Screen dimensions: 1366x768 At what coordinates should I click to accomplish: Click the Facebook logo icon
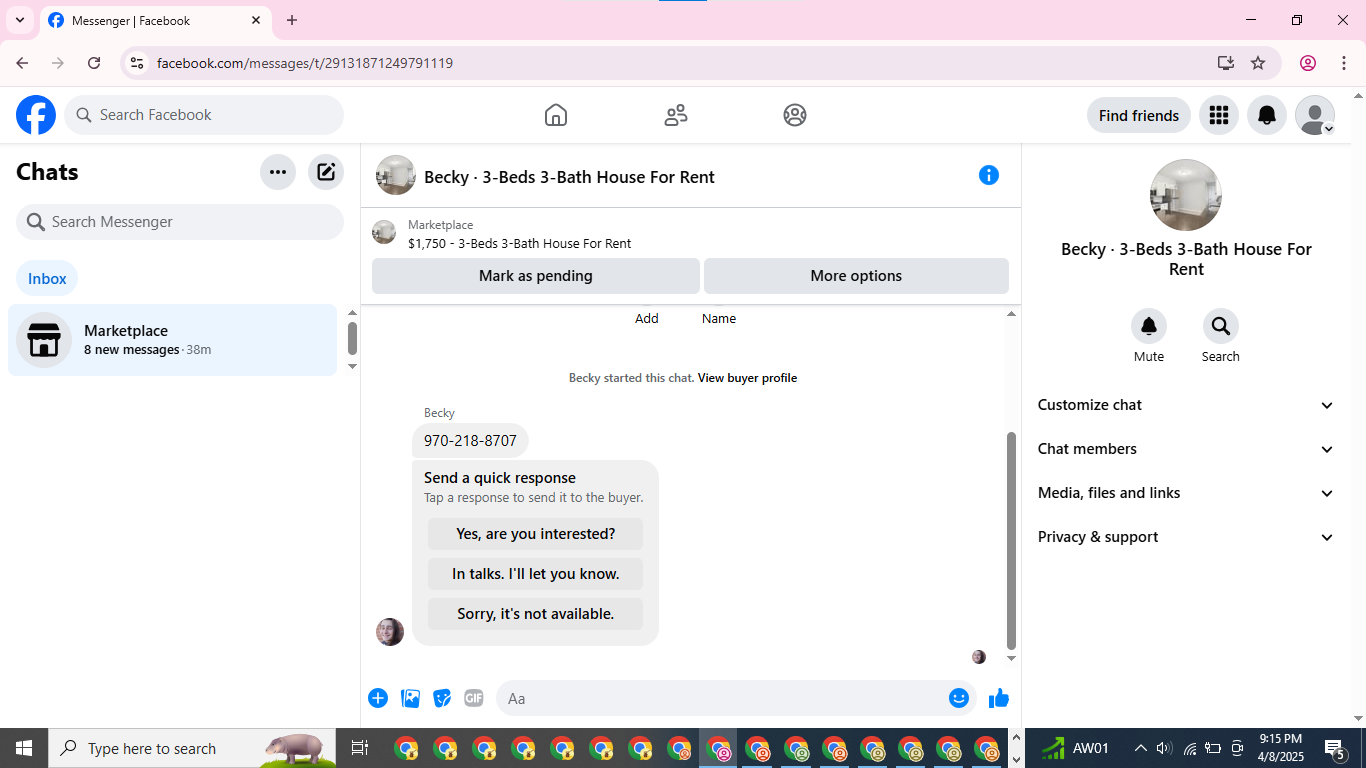(36, 115)
